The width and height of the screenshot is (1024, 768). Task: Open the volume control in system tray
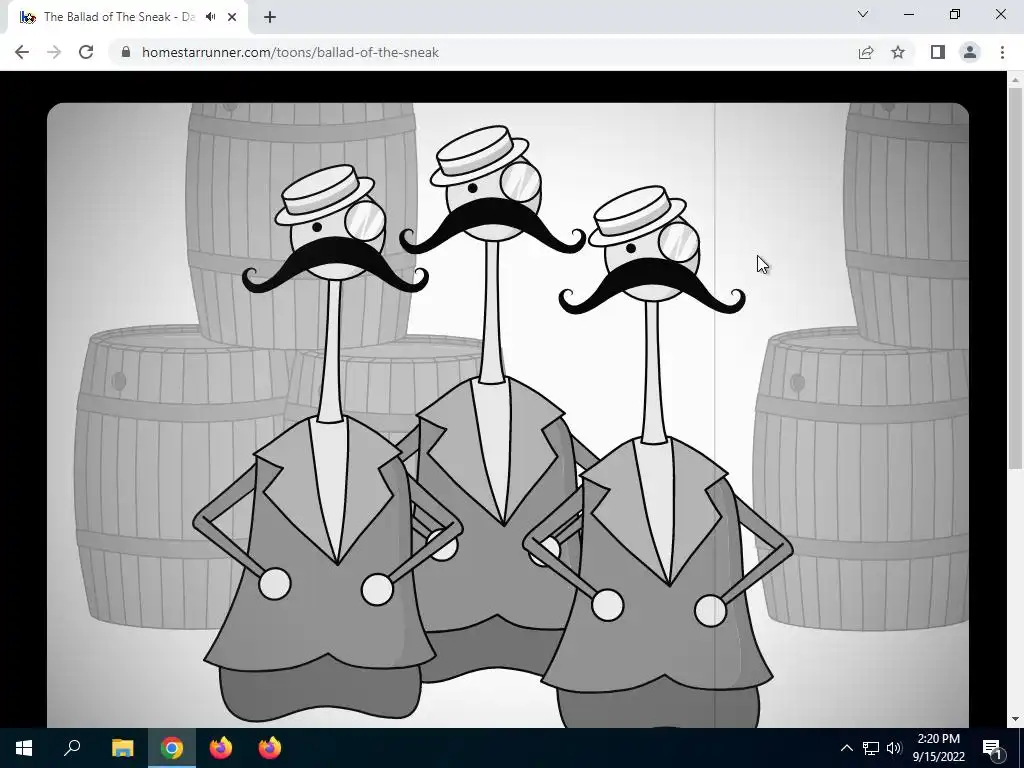pyautogui.click(x=894, y=748)
